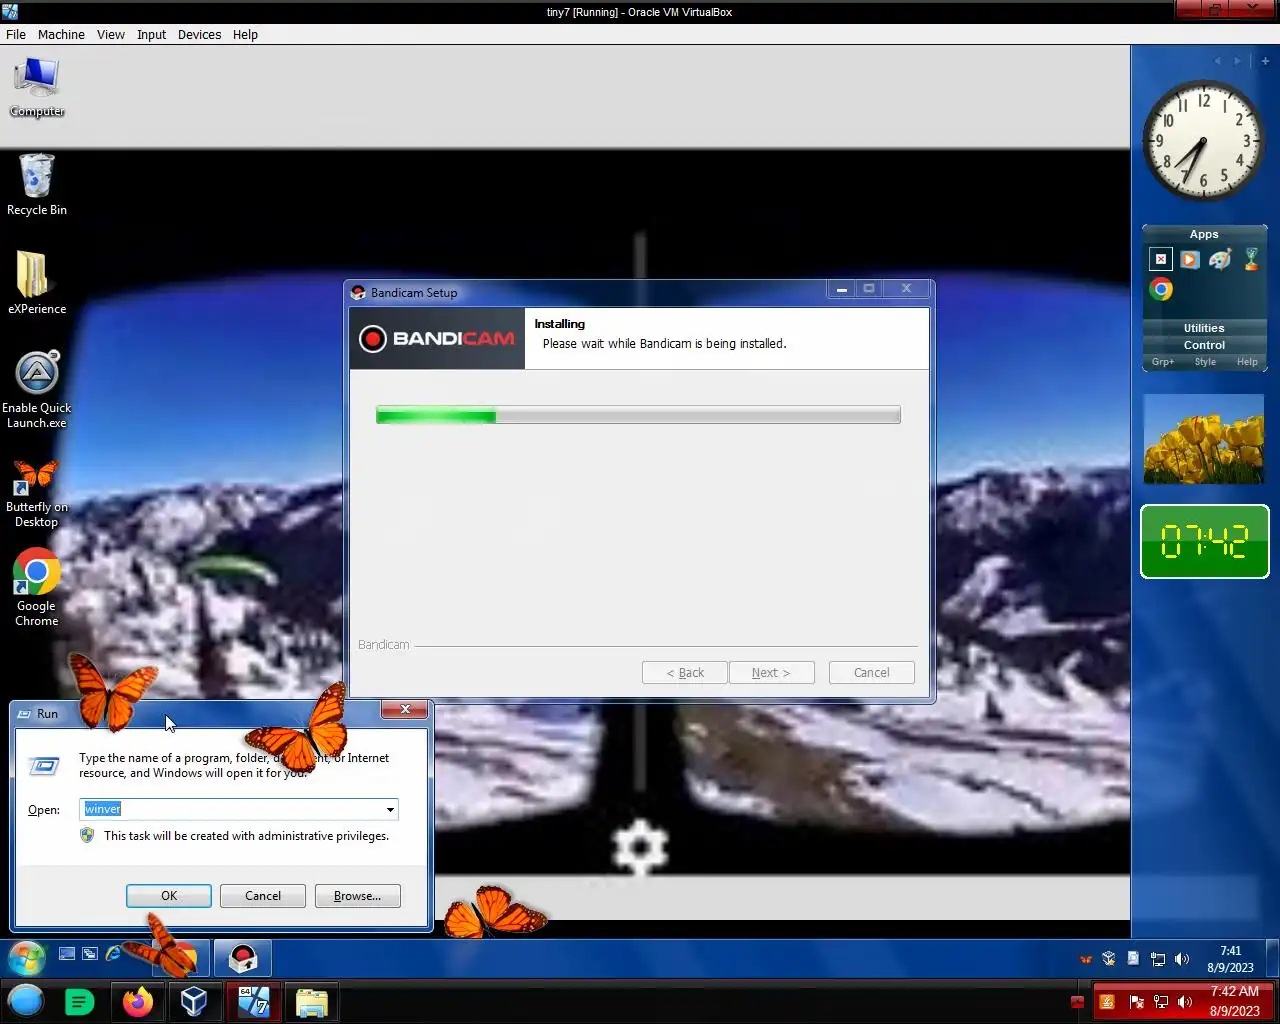The image size is (1280, 1024).
Task: Click VM taskbar clock 7:41
Action: [x=1230, y=959]
